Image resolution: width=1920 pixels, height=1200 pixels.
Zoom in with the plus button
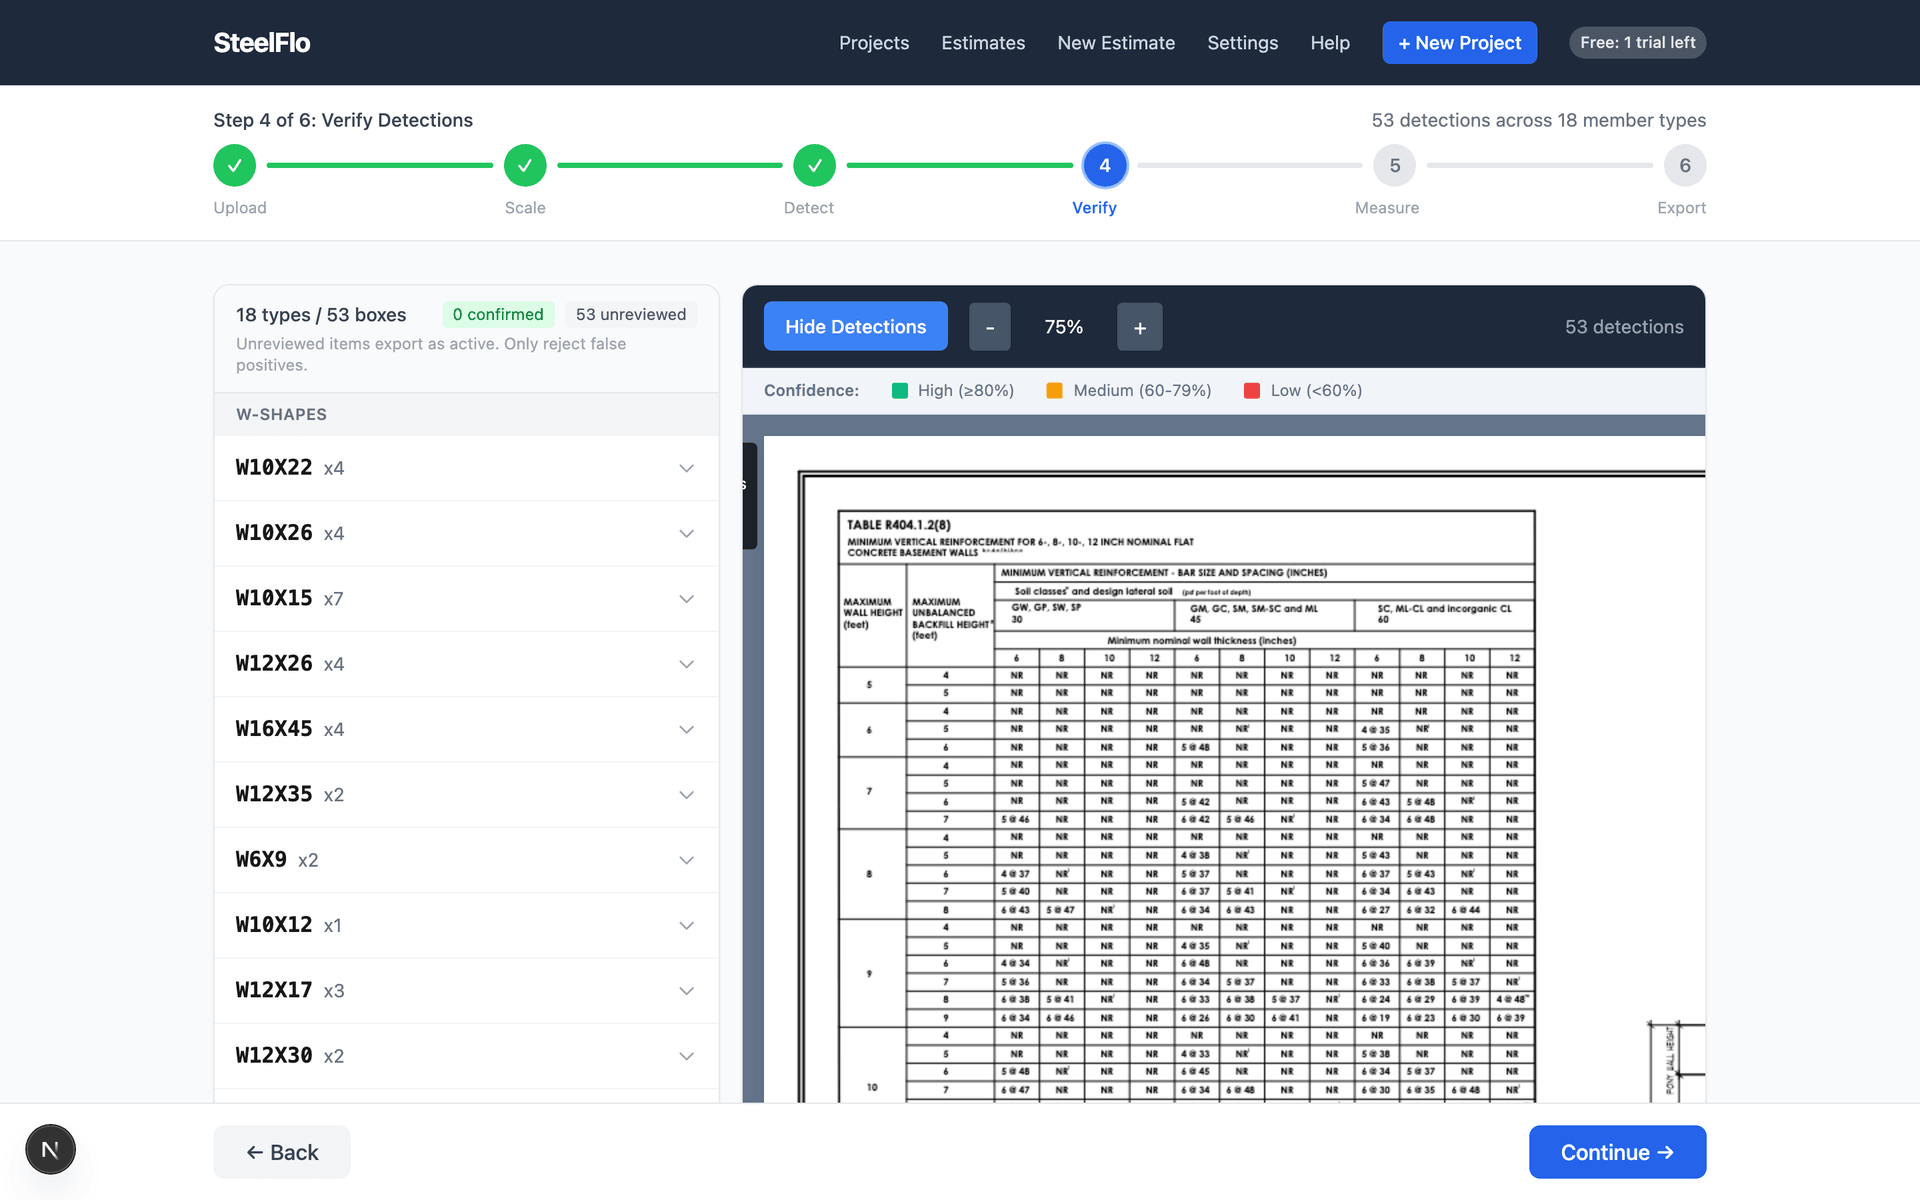click(x=1139, y=326)
